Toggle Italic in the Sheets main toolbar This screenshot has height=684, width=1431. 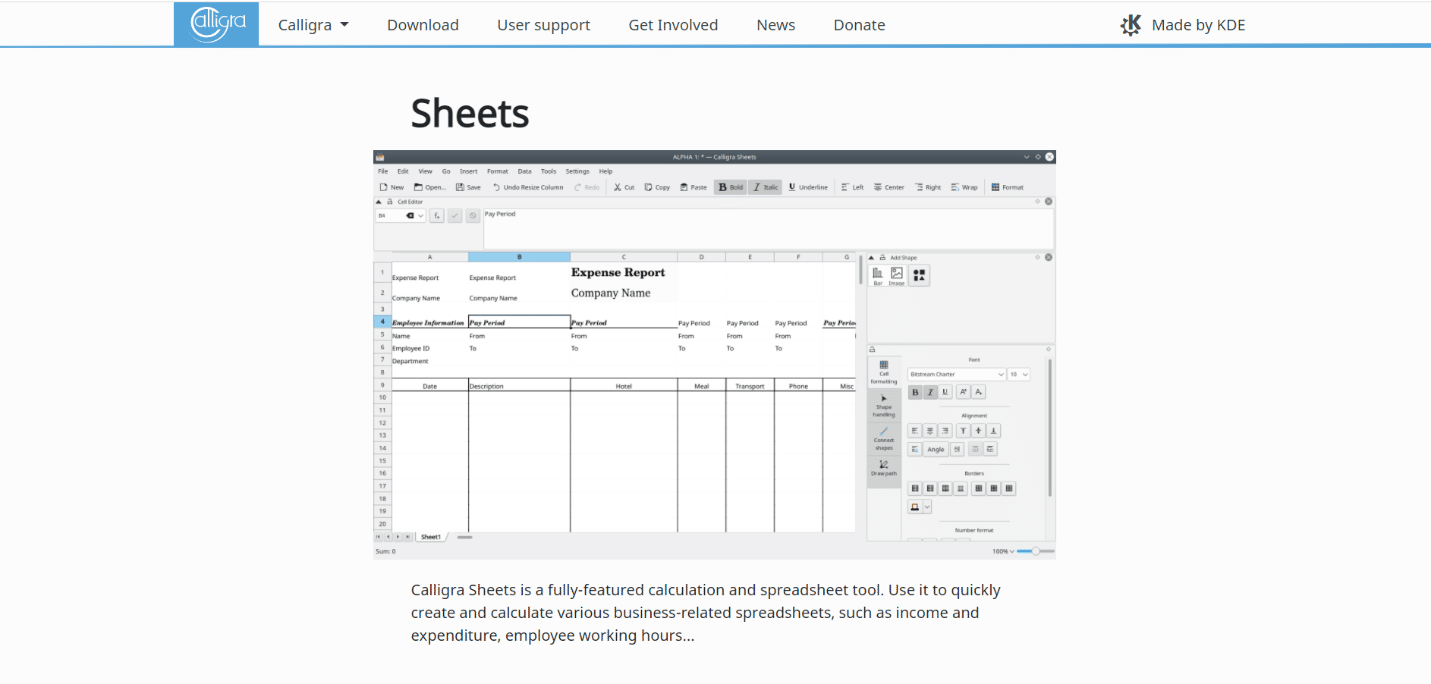coord(765,187)
